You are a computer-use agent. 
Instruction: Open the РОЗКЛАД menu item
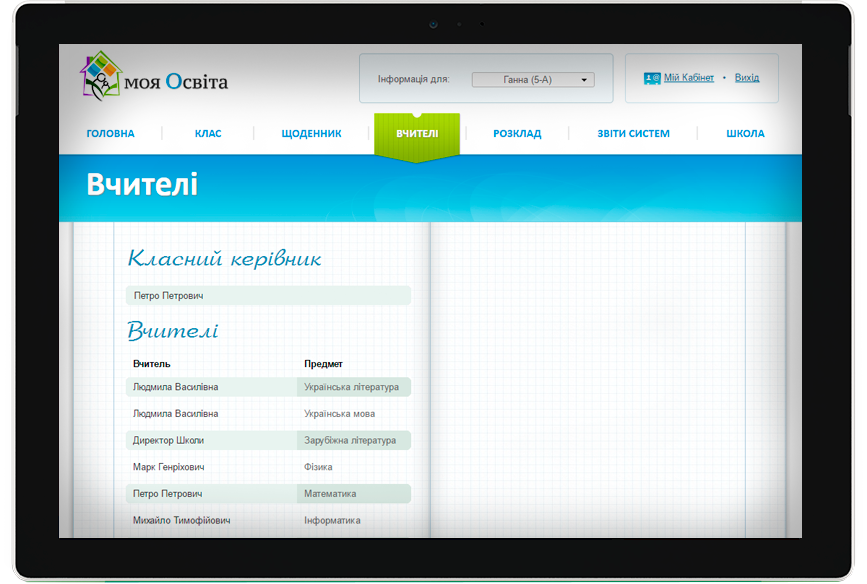coord(517,133)
